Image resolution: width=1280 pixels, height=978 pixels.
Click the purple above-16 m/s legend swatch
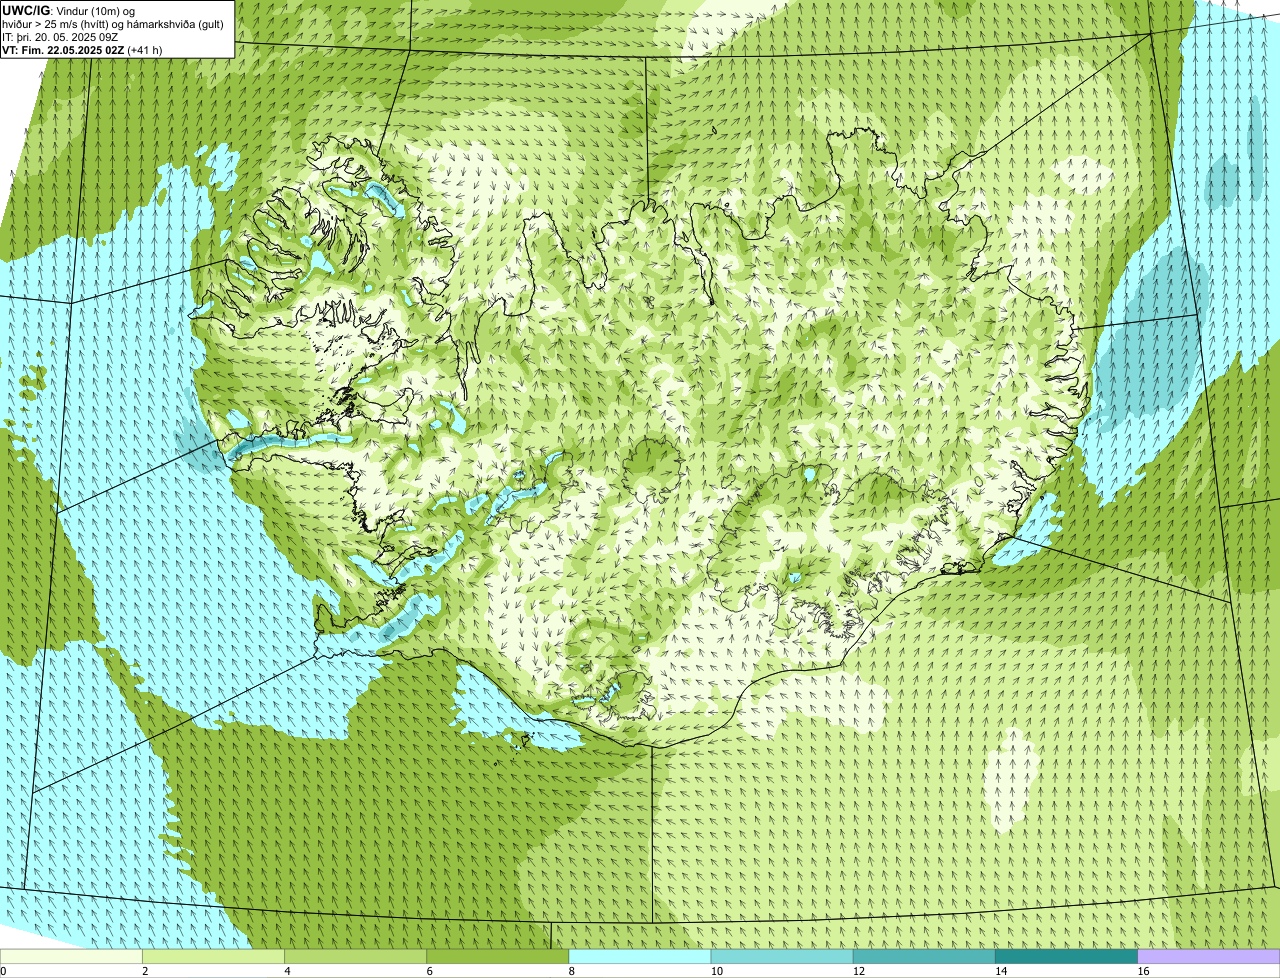point(1208,956)
